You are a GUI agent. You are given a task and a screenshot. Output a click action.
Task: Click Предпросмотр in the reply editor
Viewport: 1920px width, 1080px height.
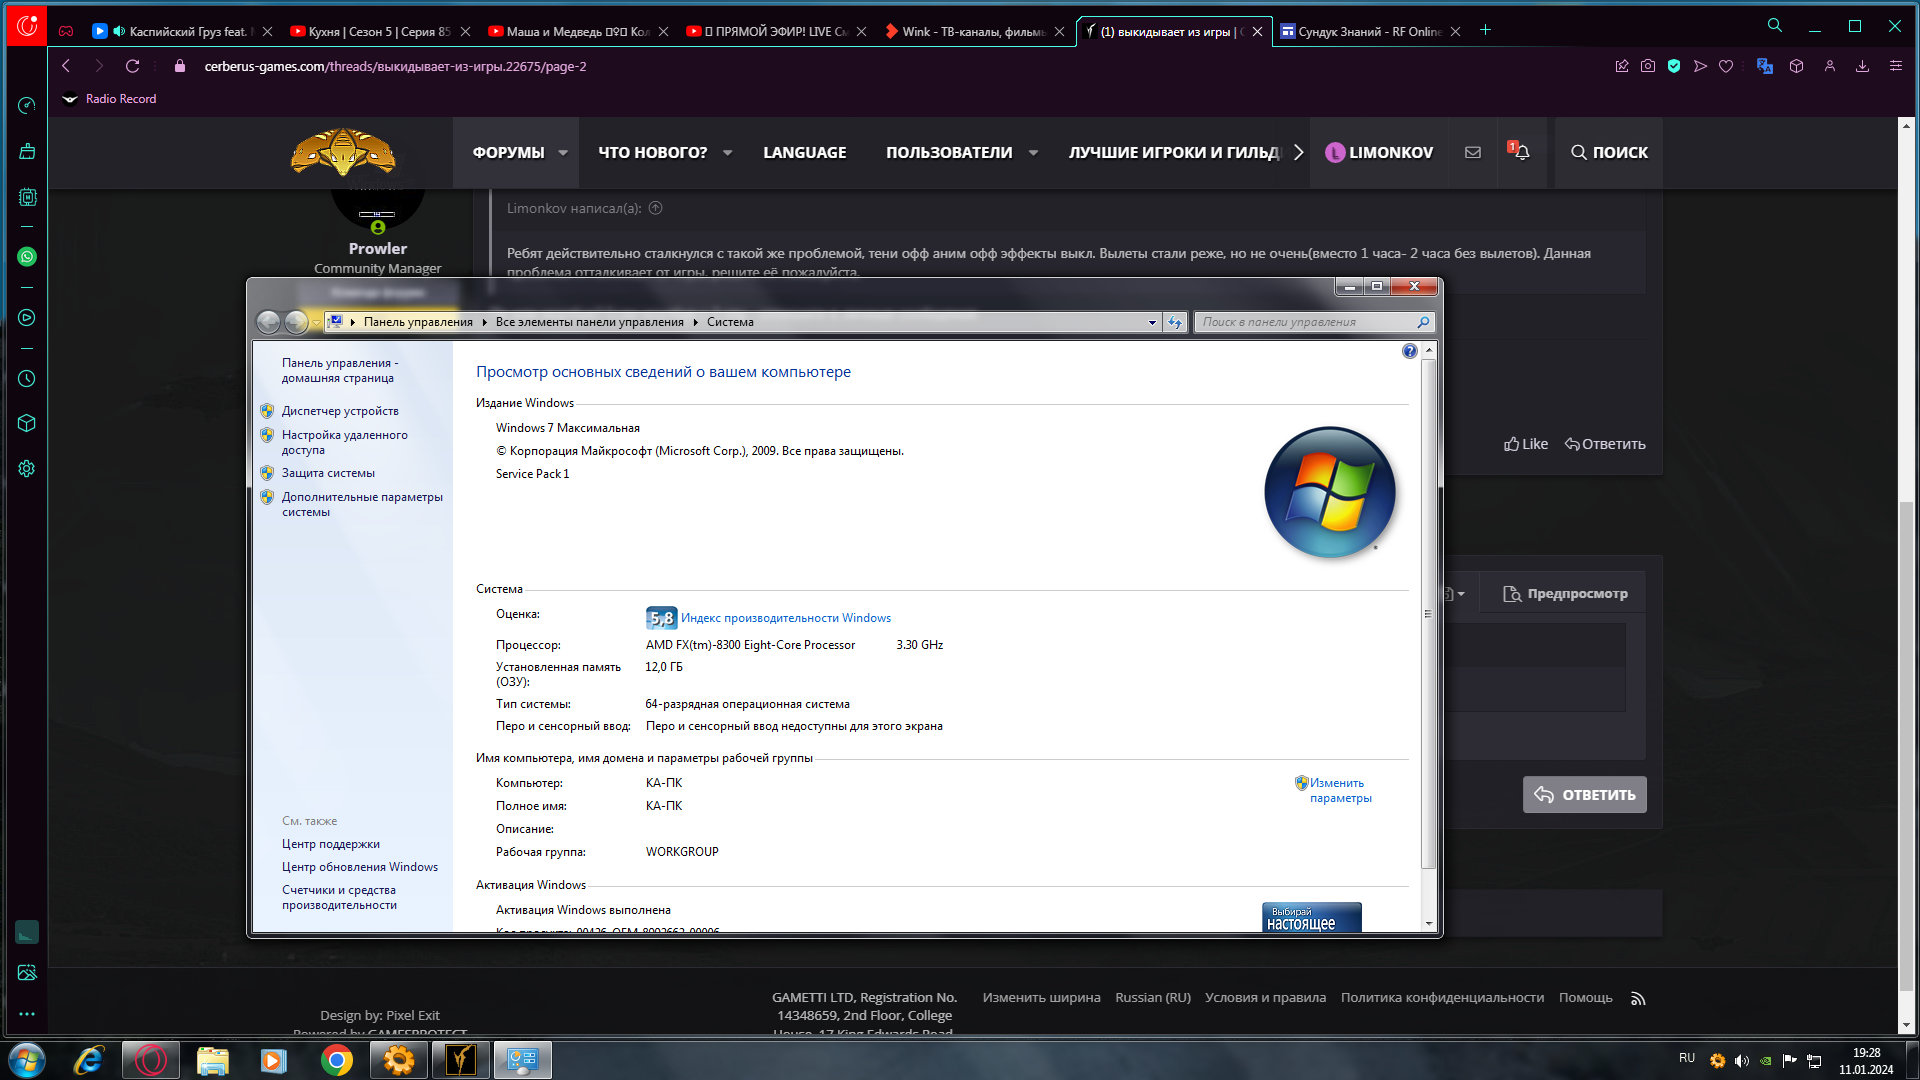pos(1565,594)
